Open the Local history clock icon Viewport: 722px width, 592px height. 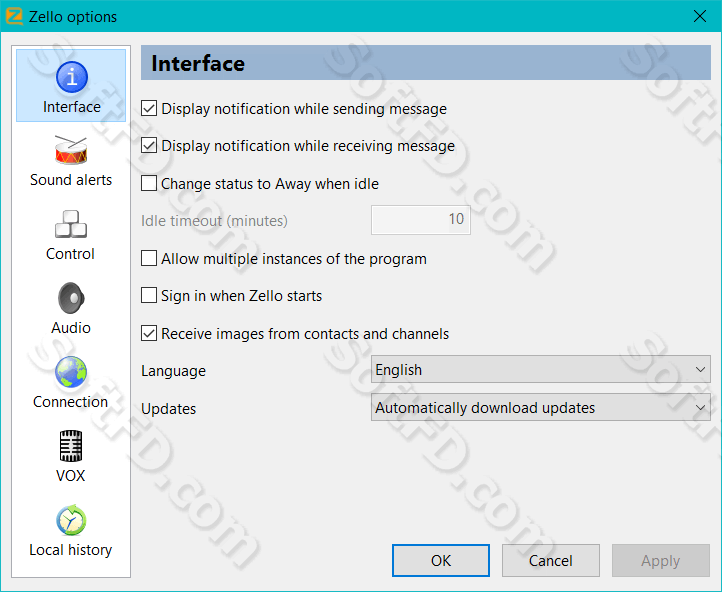71,520
